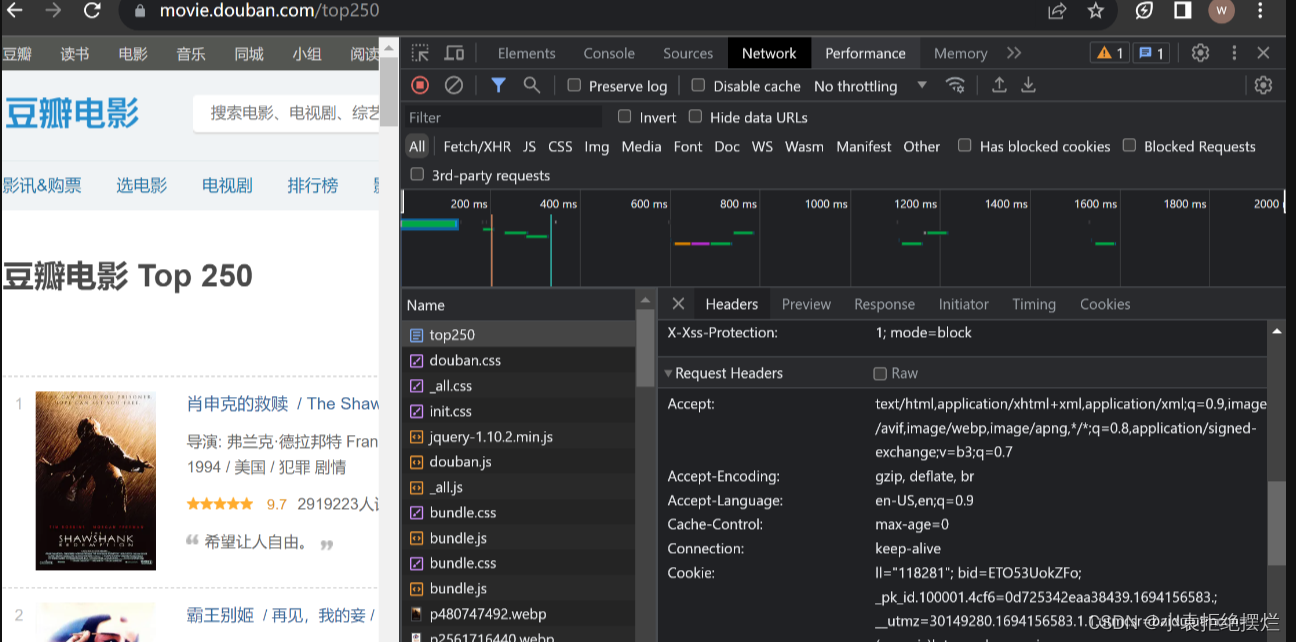1296x642 pixels.
Task: Open DevTools three-dot customize menu
Action: tap(1234, 53)
